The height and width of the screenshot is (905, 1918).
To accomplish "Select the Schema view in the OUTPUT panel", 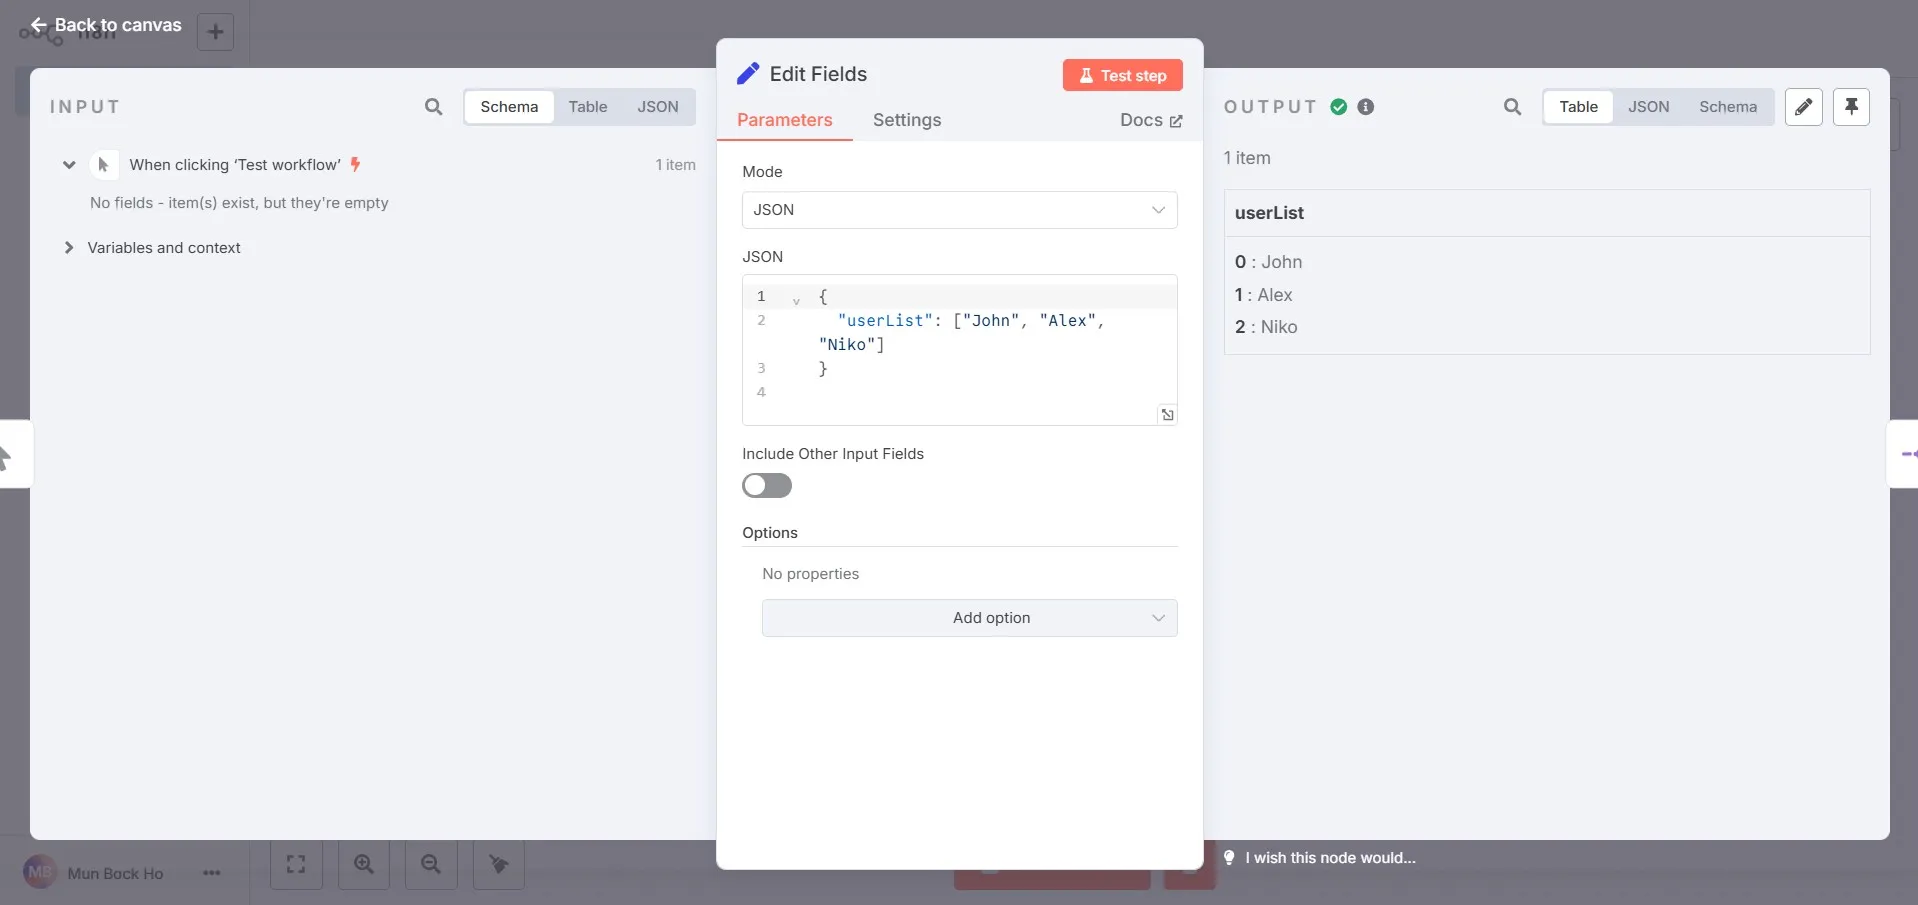I will 1728,107.
